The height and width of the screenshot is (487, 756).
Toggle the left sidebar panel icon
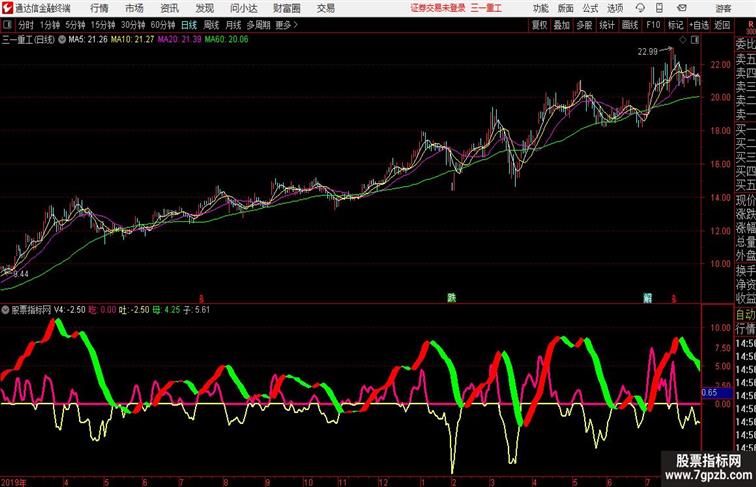(7, 25)
